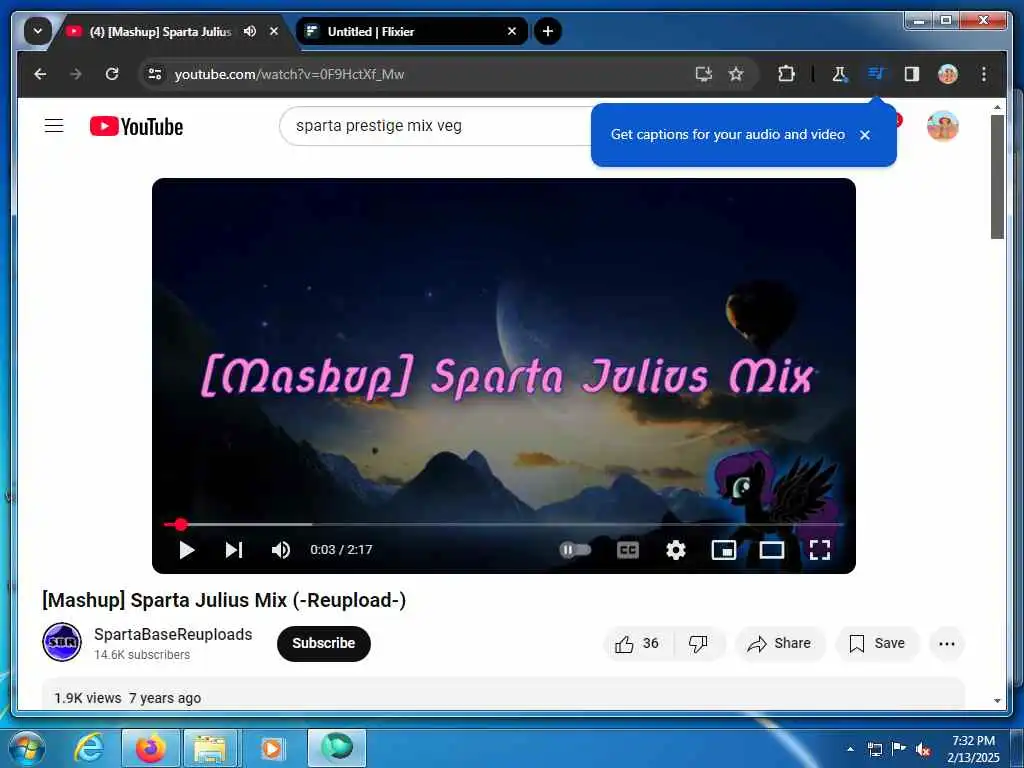The width and height of the screenshot is (1024, 768).
Task: Share the video
Action: pyautogui.click(x=780, y=643)
